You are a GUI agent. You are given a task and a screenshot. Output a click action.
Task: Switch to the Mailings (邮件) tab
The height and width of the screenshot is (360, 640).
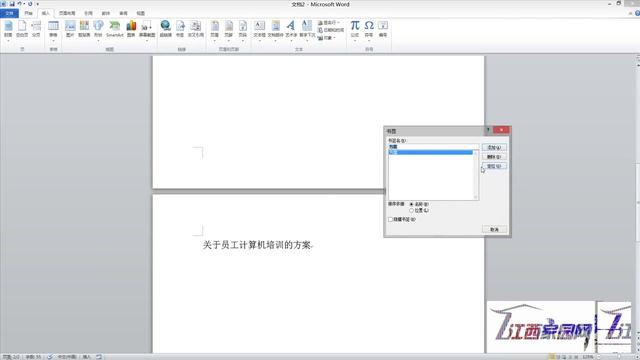pyautogui.click(x=106, y=13)
